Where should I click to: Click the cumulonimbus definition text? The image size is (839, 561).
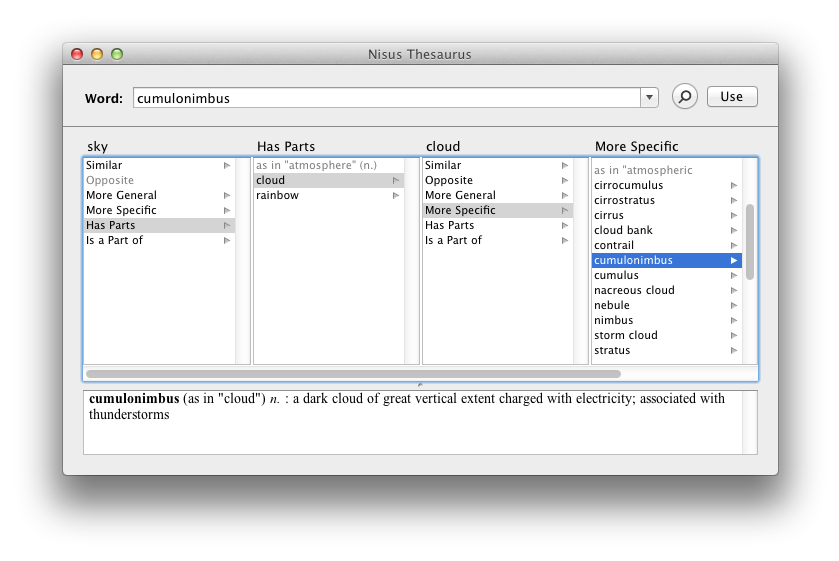point(407,406)
